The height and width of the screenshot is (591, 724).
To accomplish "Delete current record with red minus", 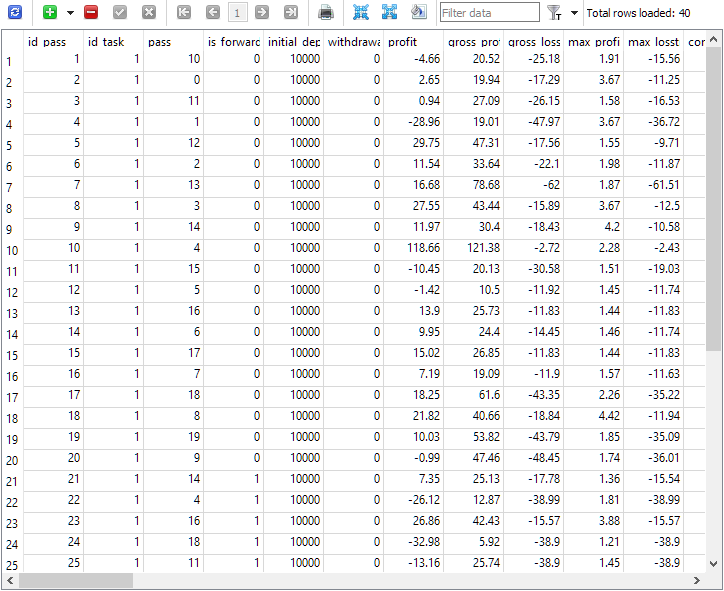I will (91, 12).
